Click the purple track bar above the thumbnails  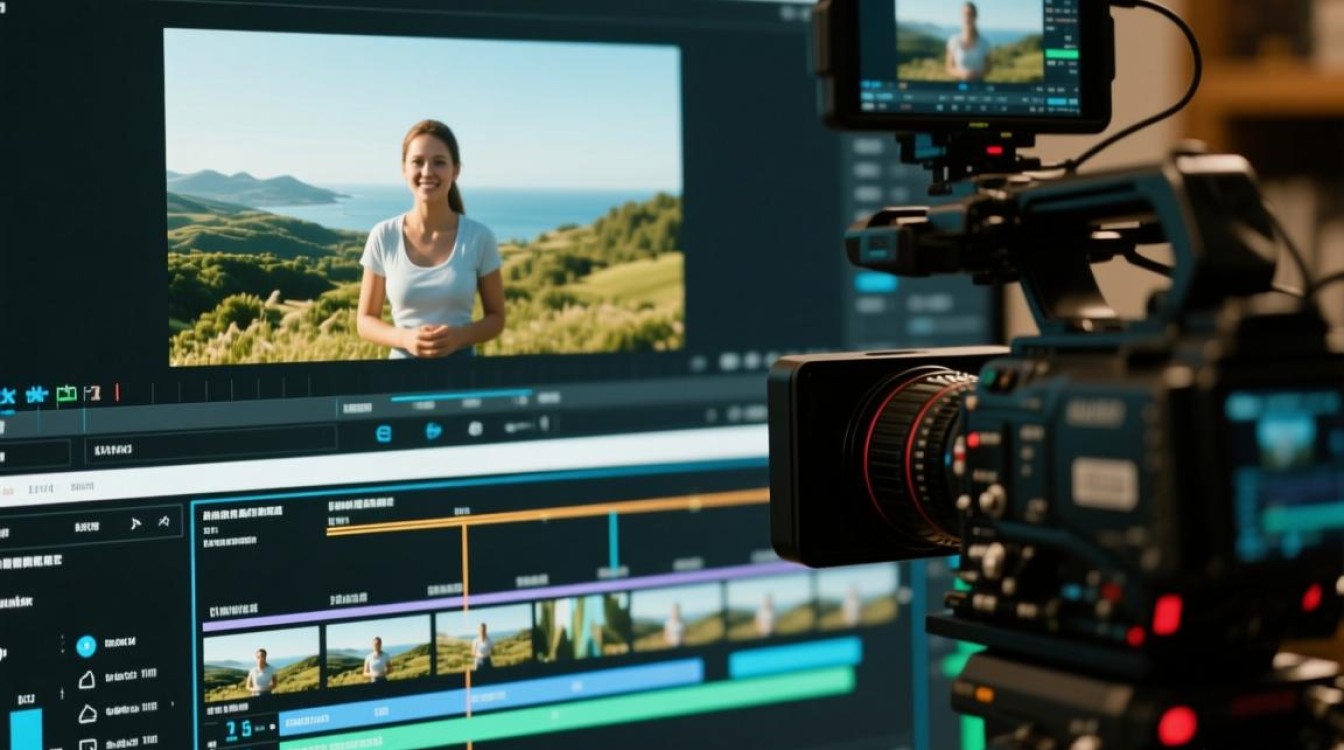tap(503, 596)
